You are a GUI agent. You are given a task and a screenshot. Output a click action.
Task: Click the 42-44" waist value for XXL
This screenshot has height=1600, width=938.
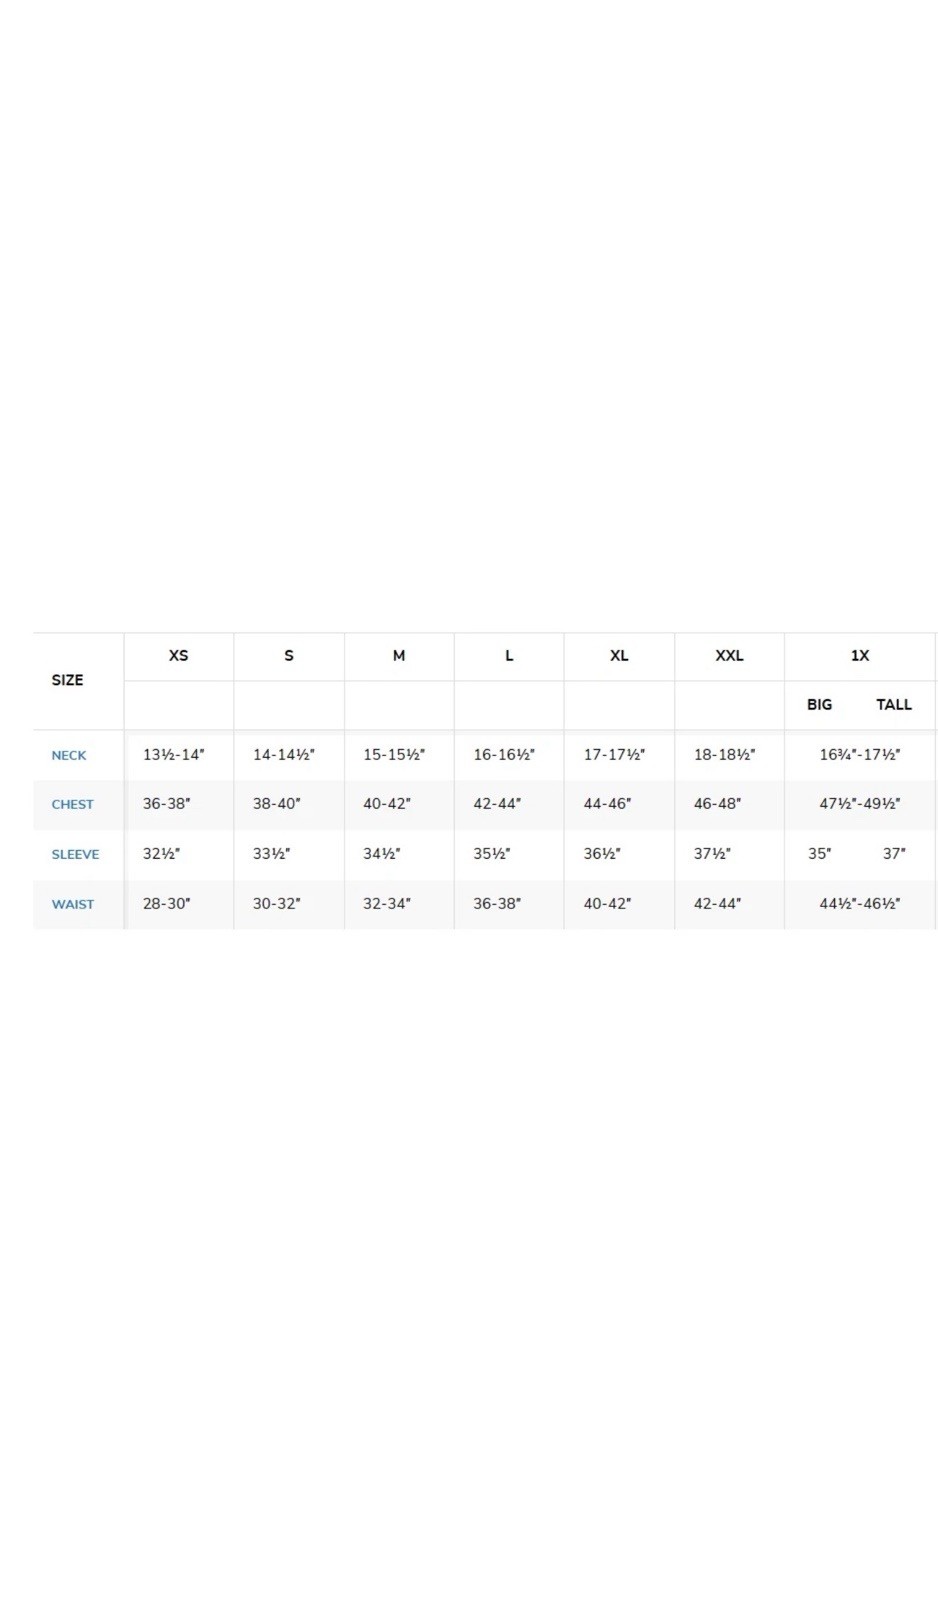(x=717, y=904)
